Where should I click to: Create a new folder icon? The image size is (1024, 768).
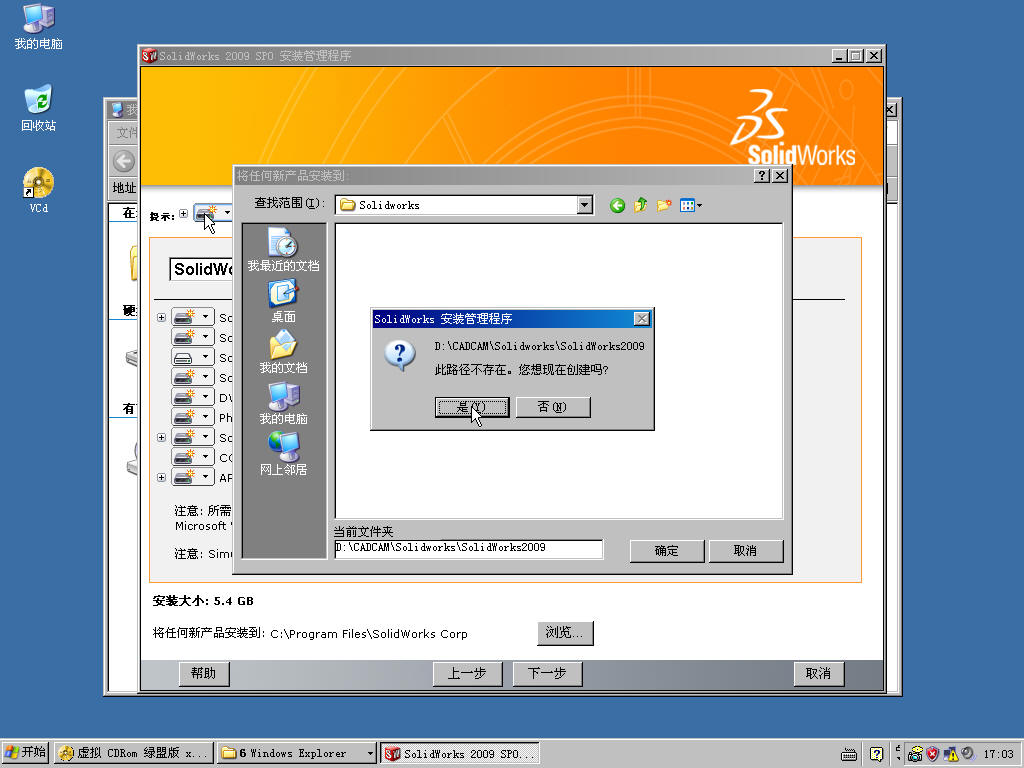click(664, 206)
